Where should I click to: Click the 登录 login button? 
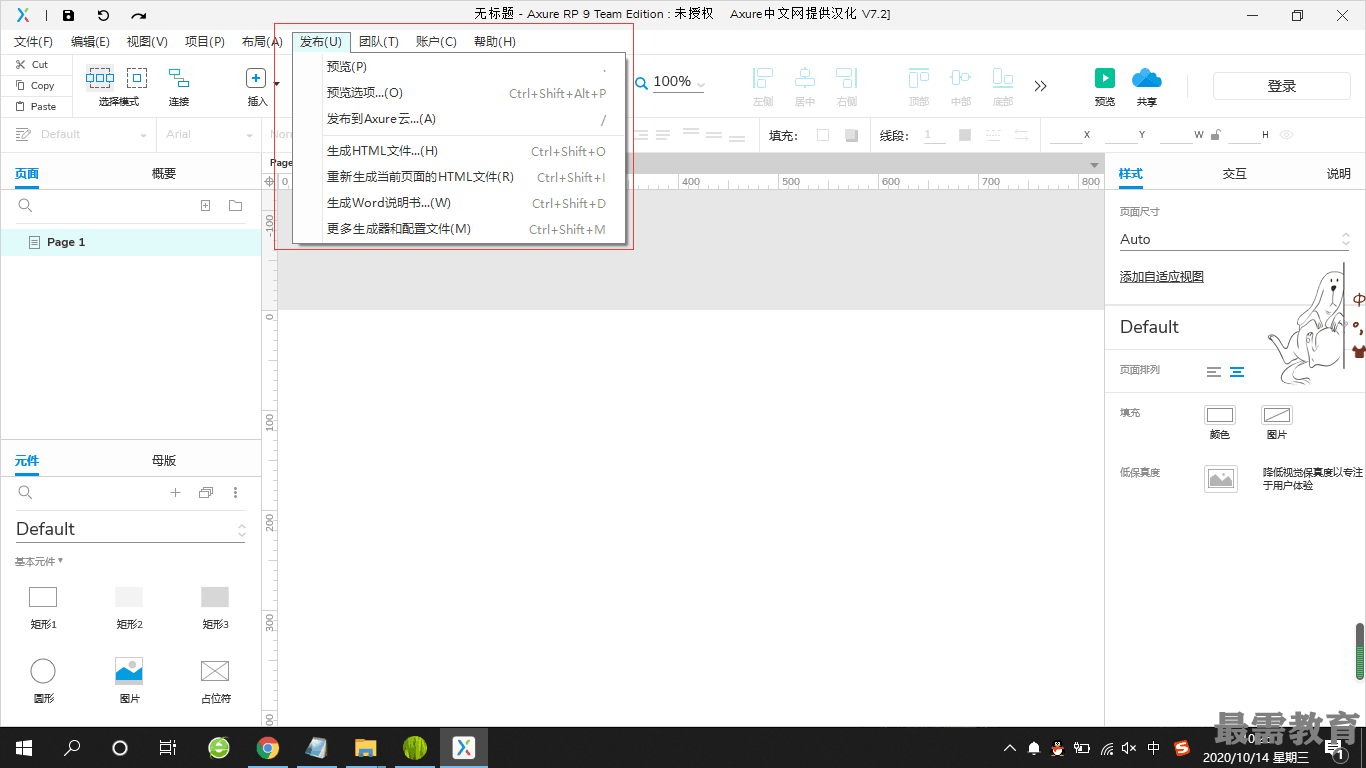coord(1282,86)
